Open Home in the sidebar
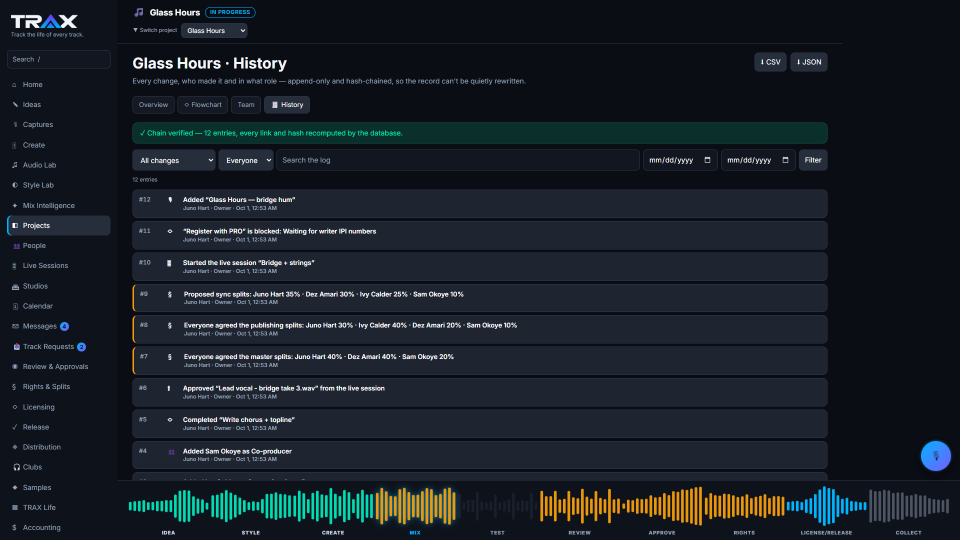This screenshot has width=960, height=540. point(58,84)
